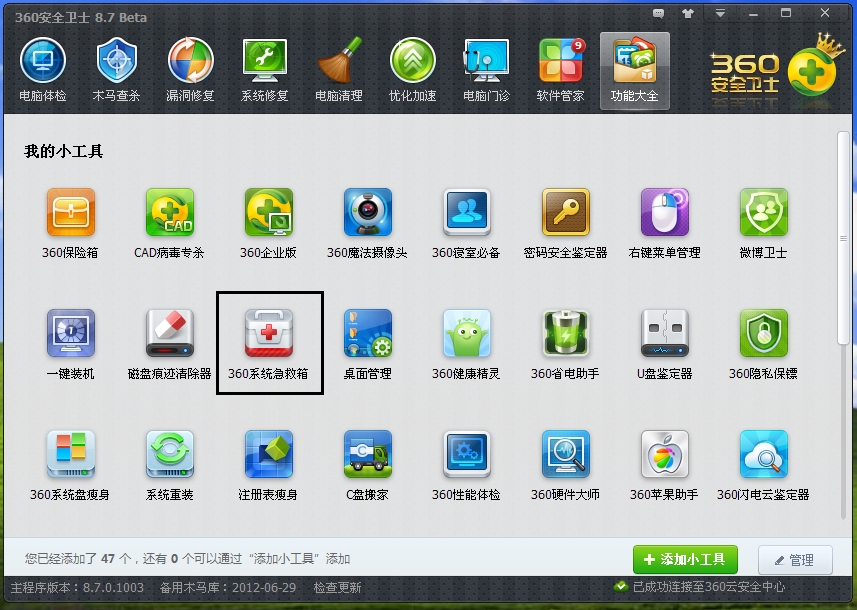
Task: Launch the 系统重装 tool
Action: coord(169,456)
